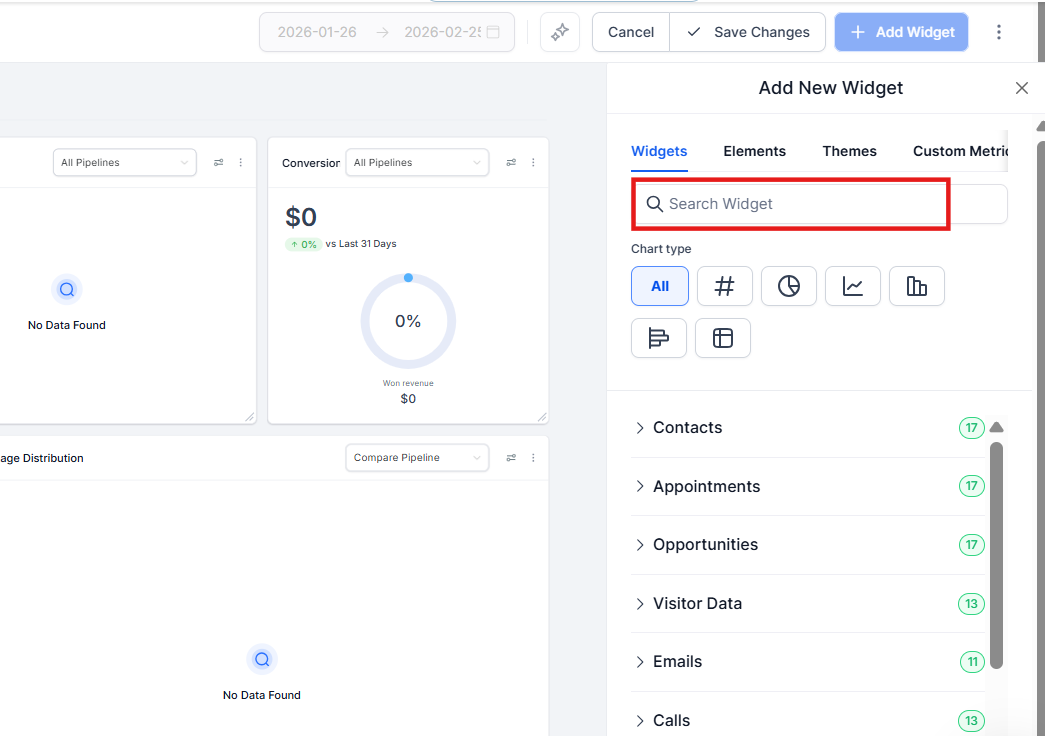The height and width of the screenshot is (736, 1045).
Task: Switch to the Themes tab
Action: tap(849, 151)
